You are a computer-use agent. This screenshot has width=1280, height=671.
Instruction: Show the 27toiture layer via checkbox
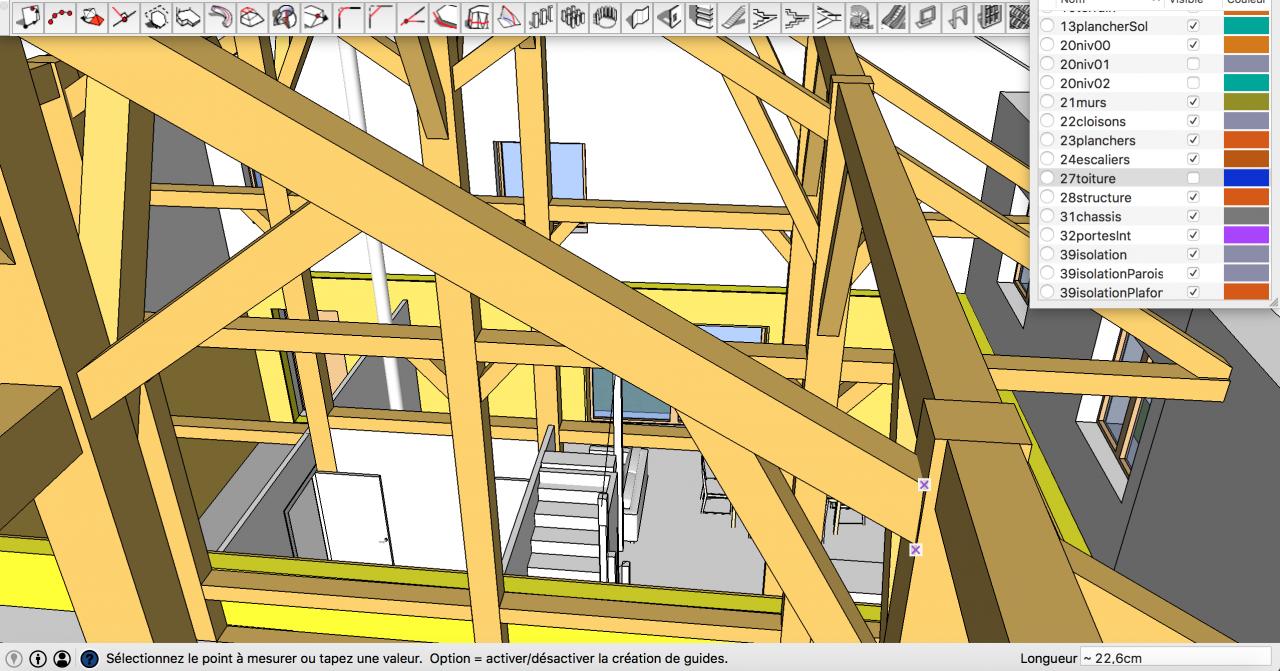(1193, 178)
